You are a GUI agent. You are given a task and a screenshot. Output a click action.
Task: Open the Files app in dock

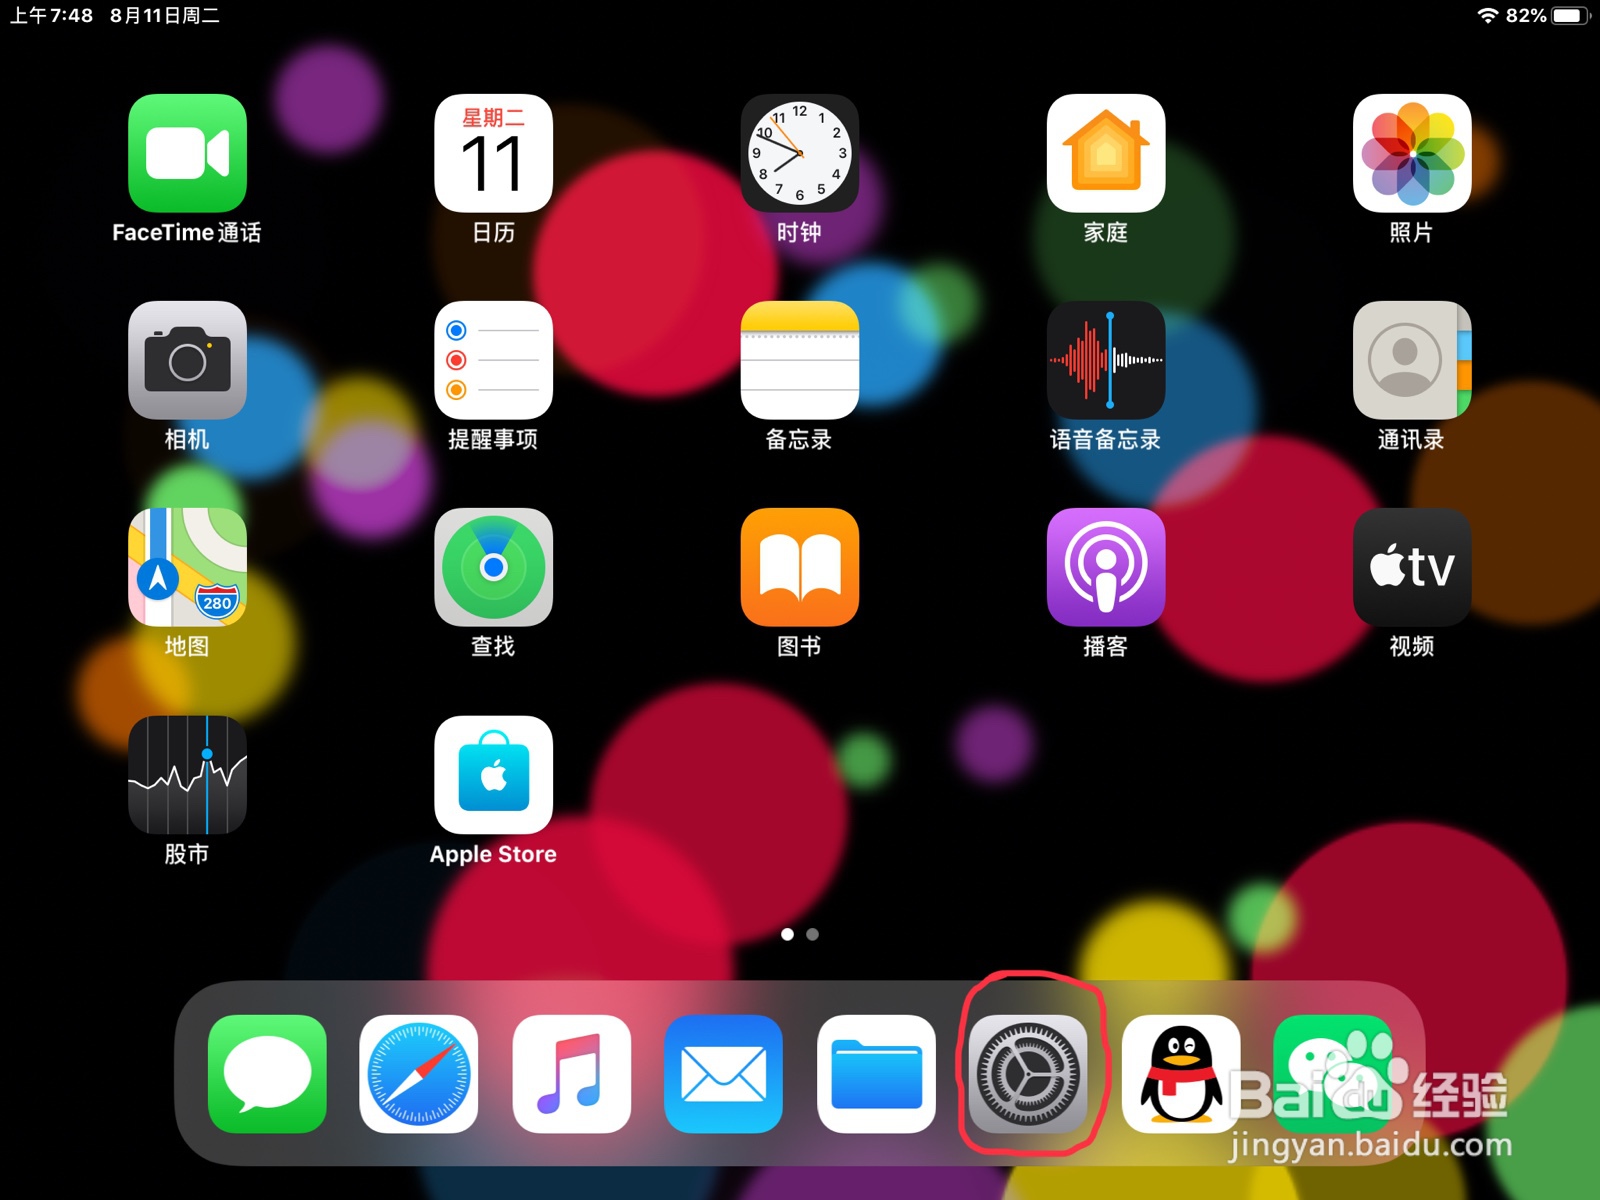[x=876, y=1074]
